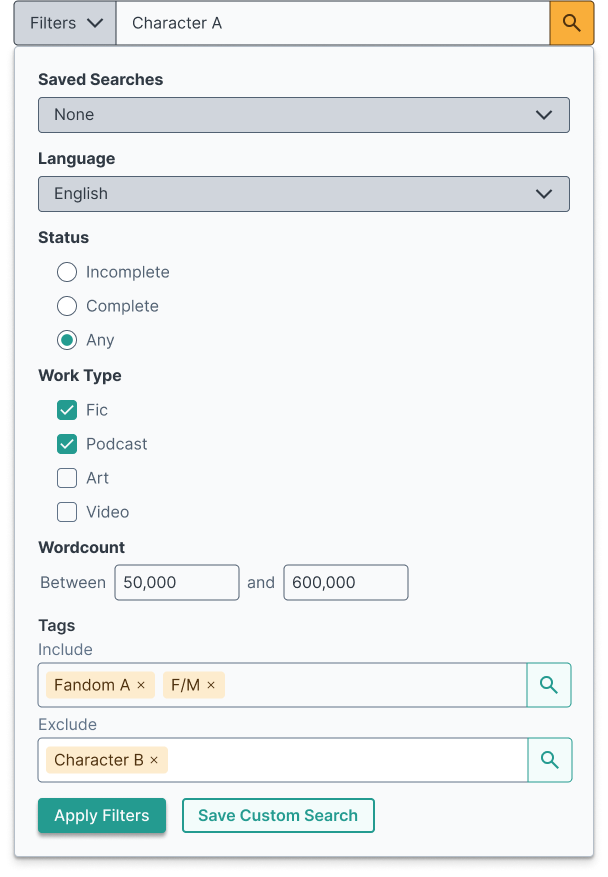
Task: Click the Character A search field
Action: (x=333, y=23)
